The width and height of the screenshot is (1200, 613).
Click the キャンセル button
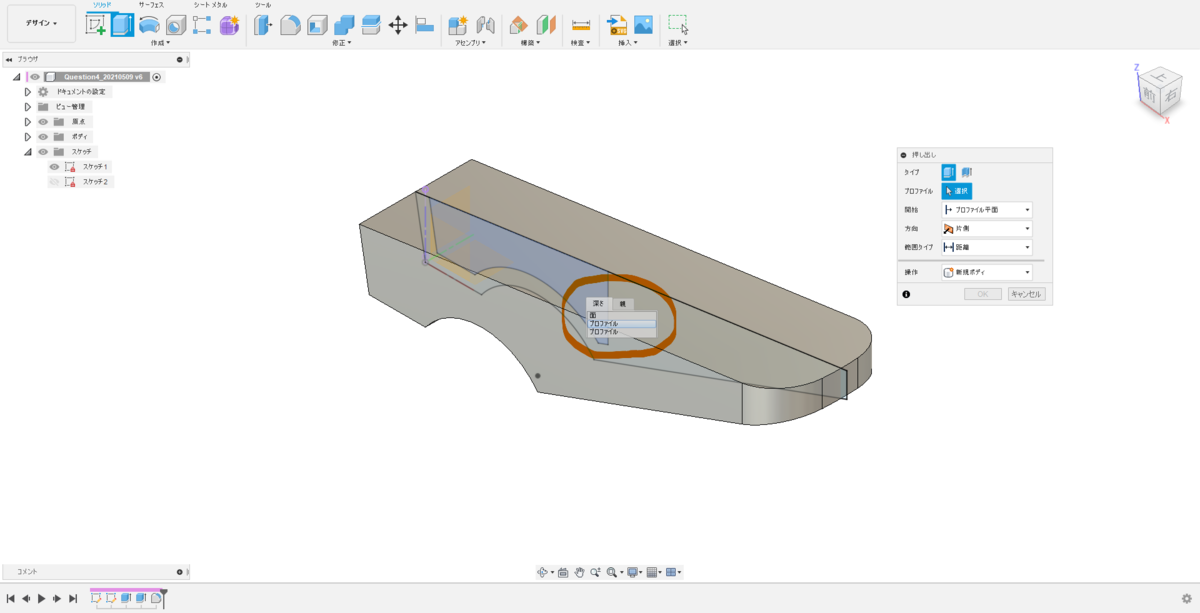1025,294
